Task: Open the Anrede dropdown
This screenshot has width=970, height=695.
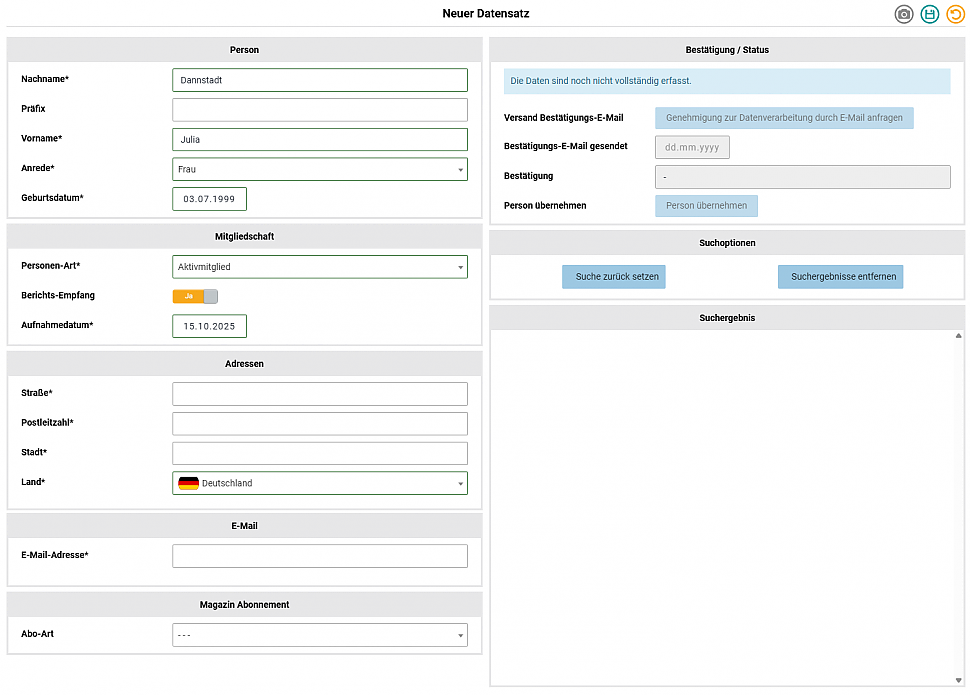Action: click(319, 170)
